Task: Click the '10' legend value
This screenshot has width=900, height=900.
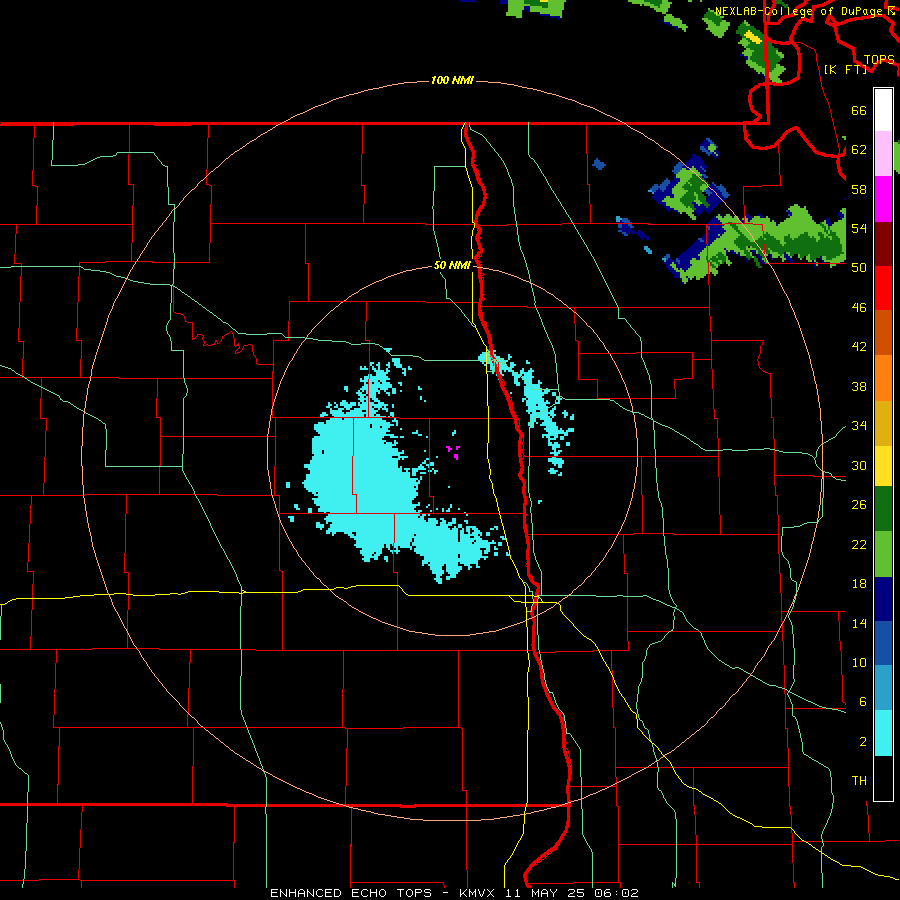Action: point(859,662)
